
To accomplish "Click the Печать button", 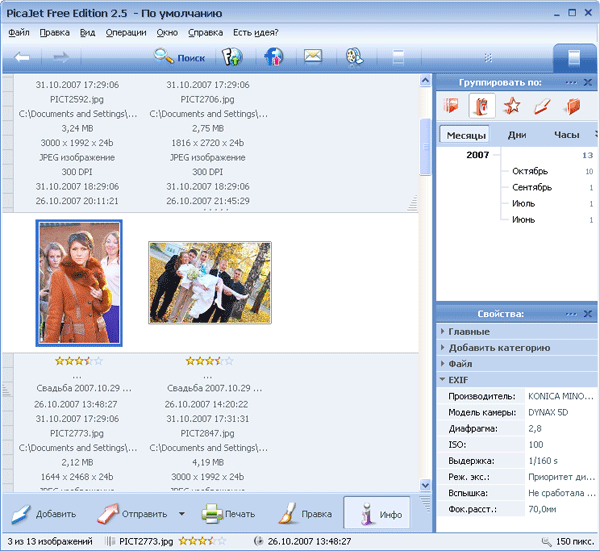I will click(228, 514).
